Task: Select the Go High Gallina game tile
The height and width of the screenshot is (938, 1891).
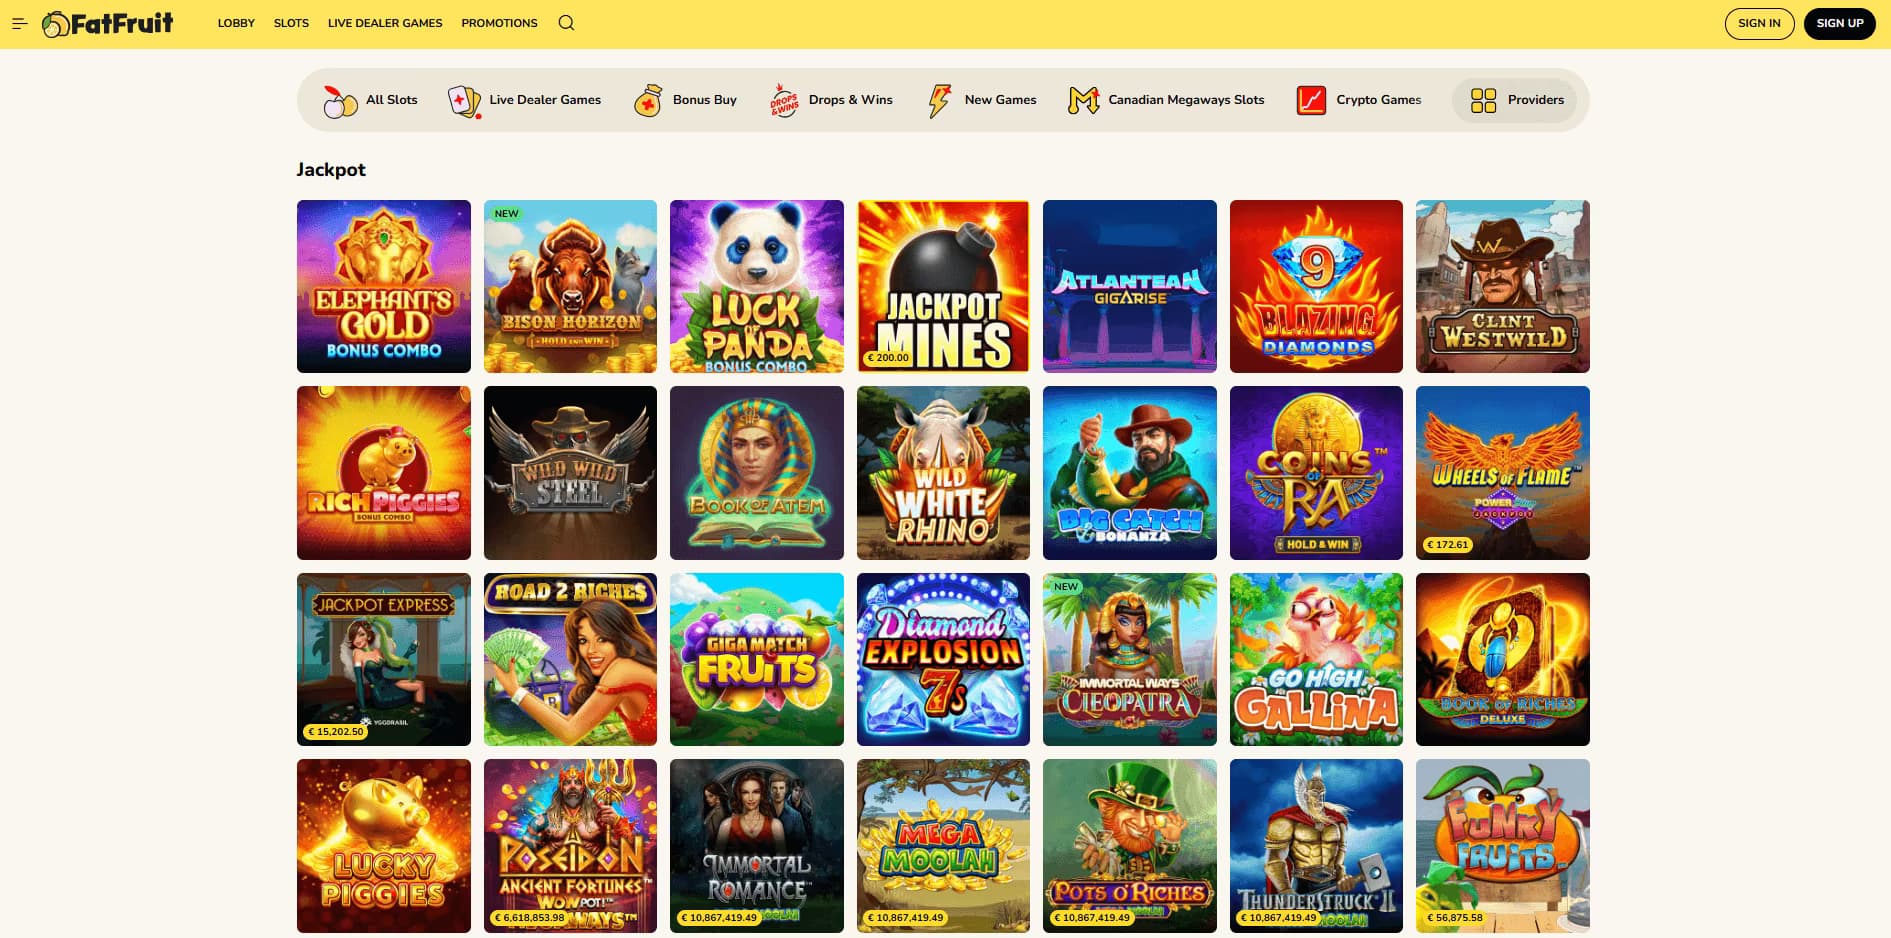Action: (1316, 659)
